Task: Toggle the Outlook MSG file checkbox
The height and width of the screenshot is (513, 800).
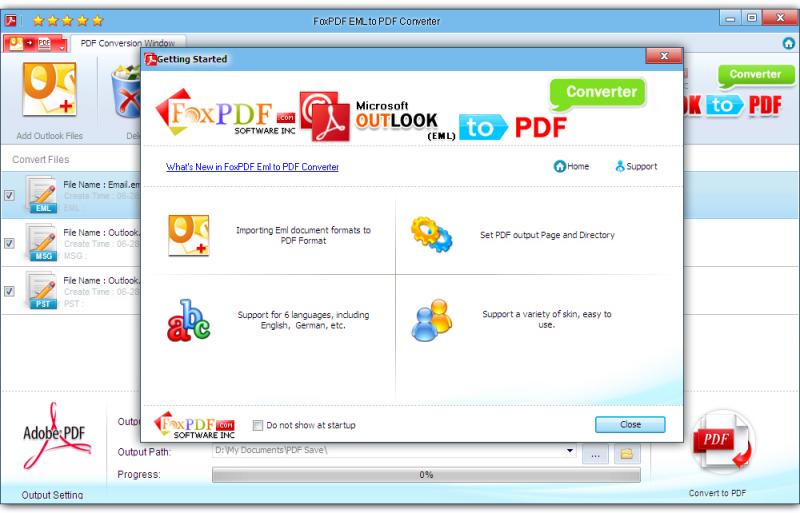Action: pos(9,243)
